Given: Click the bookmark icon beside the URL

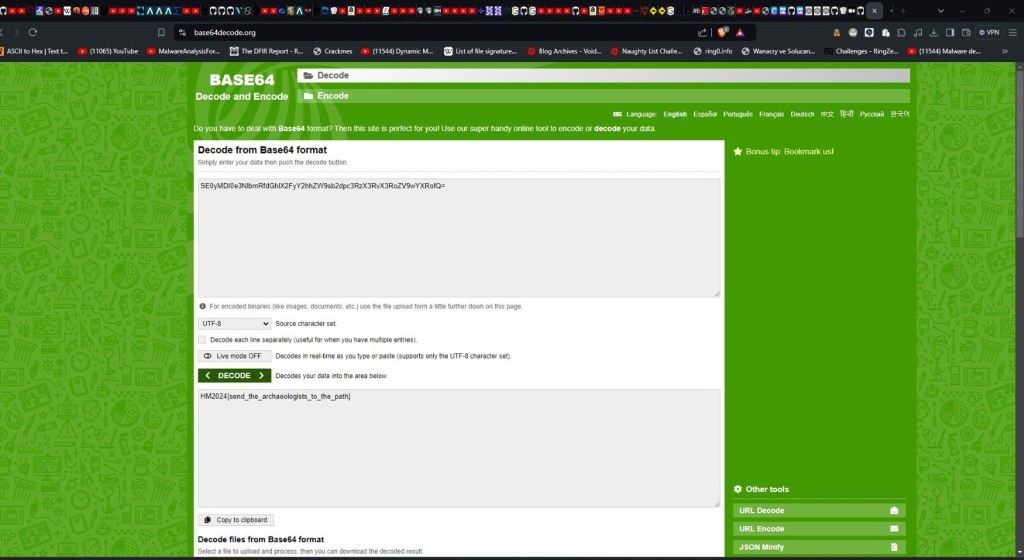Looking at the screenshot, I should coord(161,32).
